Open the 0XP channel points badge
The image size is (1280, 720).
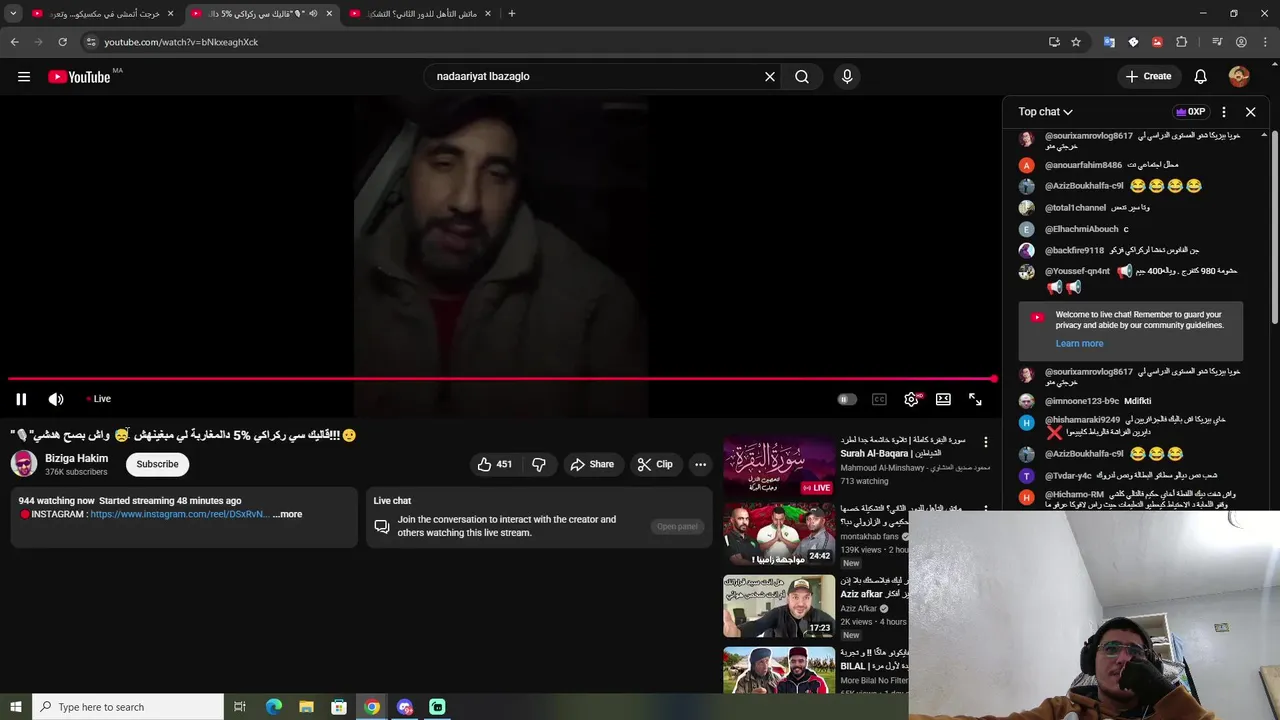1190,112
